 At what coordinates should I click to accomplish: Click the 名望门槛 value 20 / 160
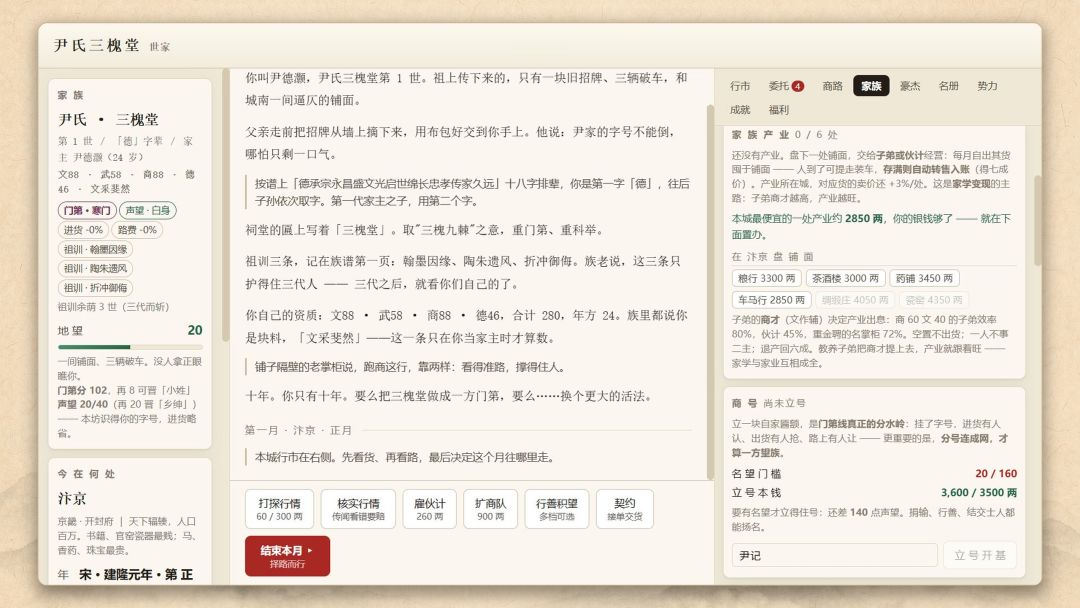996,474
